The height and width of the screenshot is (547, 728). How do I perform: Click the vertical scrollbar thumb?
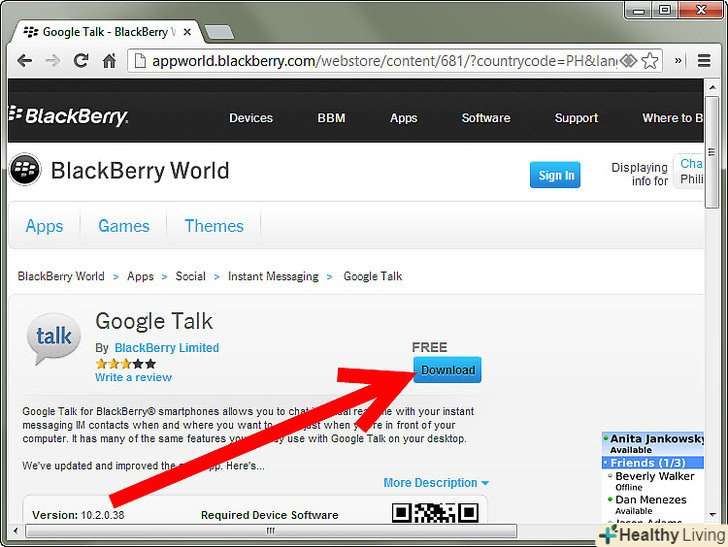pyautogui.click(x=712, y=152)
